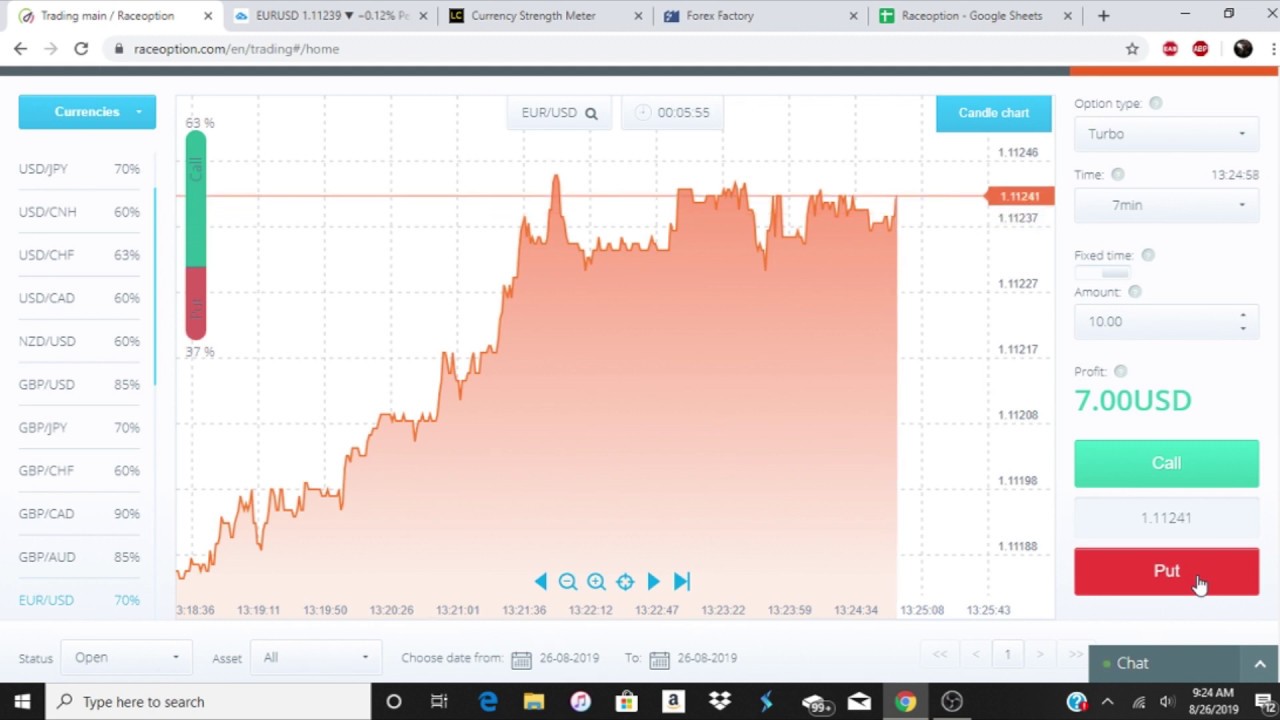Select USD/CNH in the currency list
1280x720 pixels.
click(79, 212)
